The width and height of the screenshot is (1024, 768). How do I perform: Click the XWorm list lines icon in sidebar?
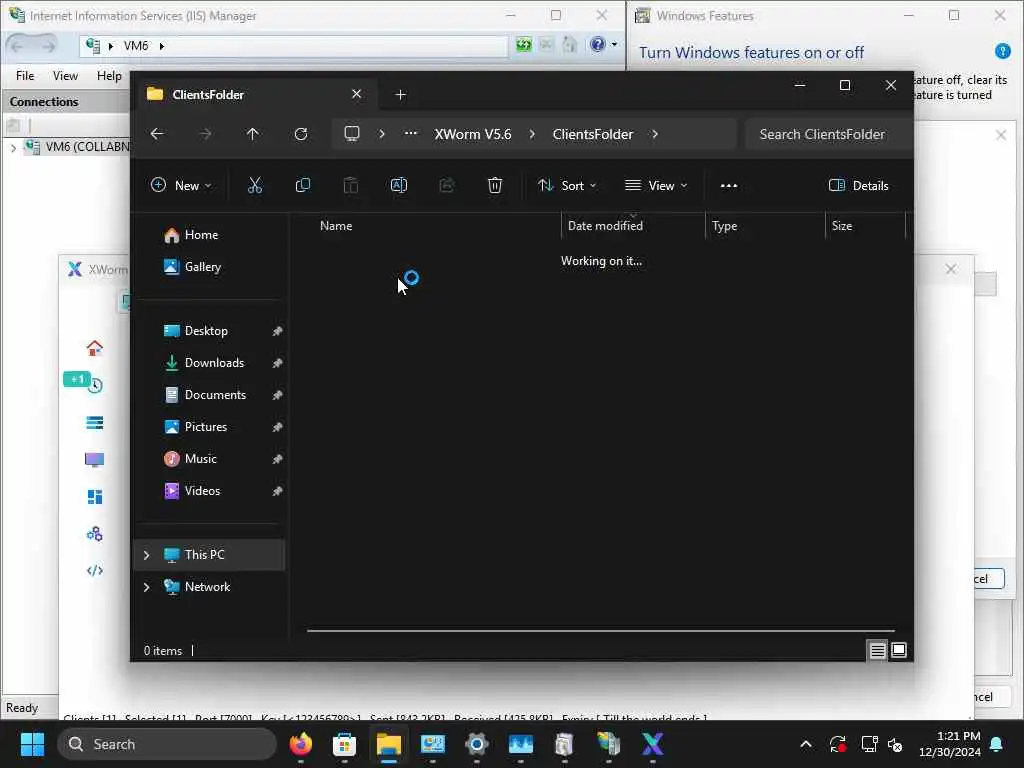95,423
